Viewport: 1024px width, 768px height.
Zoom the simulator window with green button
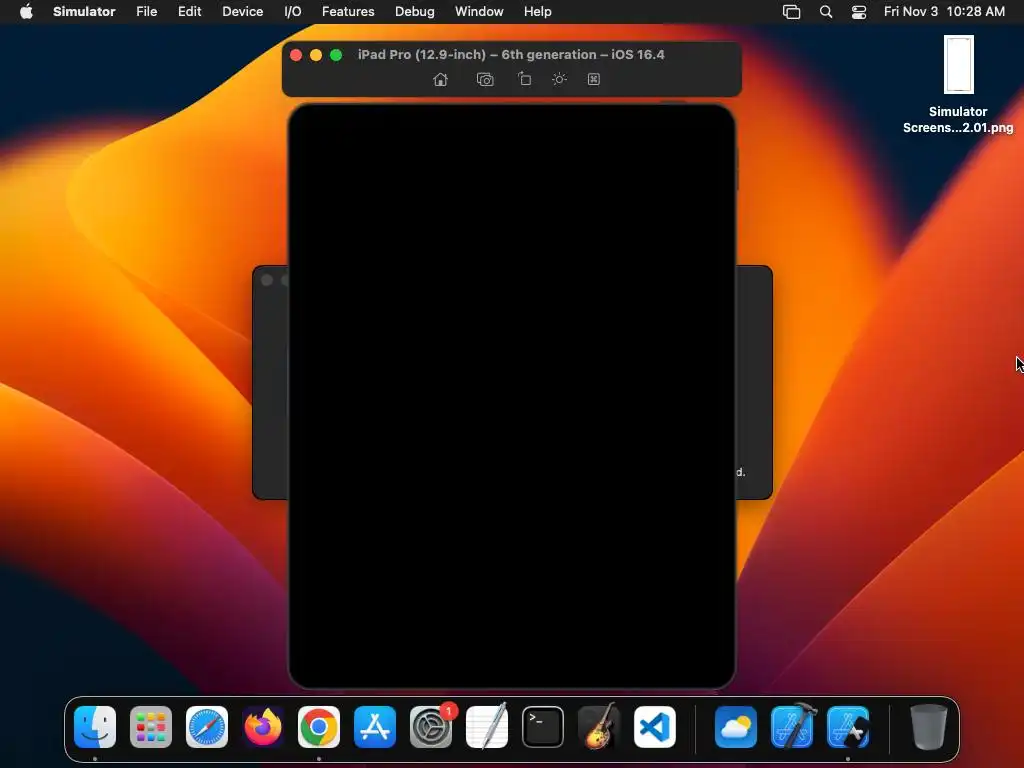coord(336,55)
